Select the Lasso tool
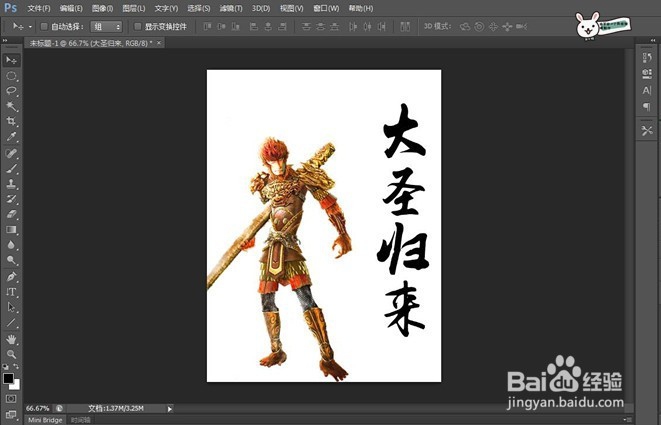The image size is (661, 425). pos(11,91)
